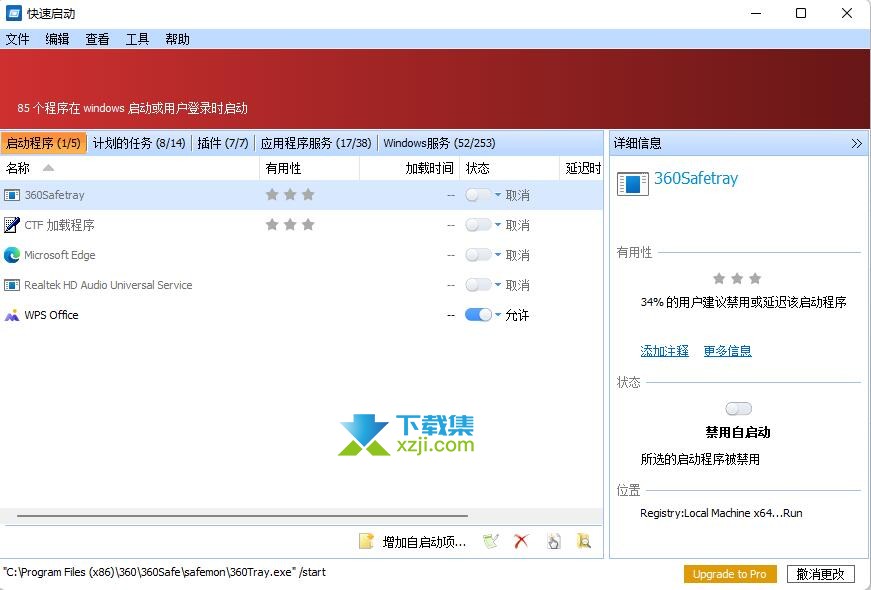Click the 取消 status text for 360Safetray

click(x=517, y=196)
